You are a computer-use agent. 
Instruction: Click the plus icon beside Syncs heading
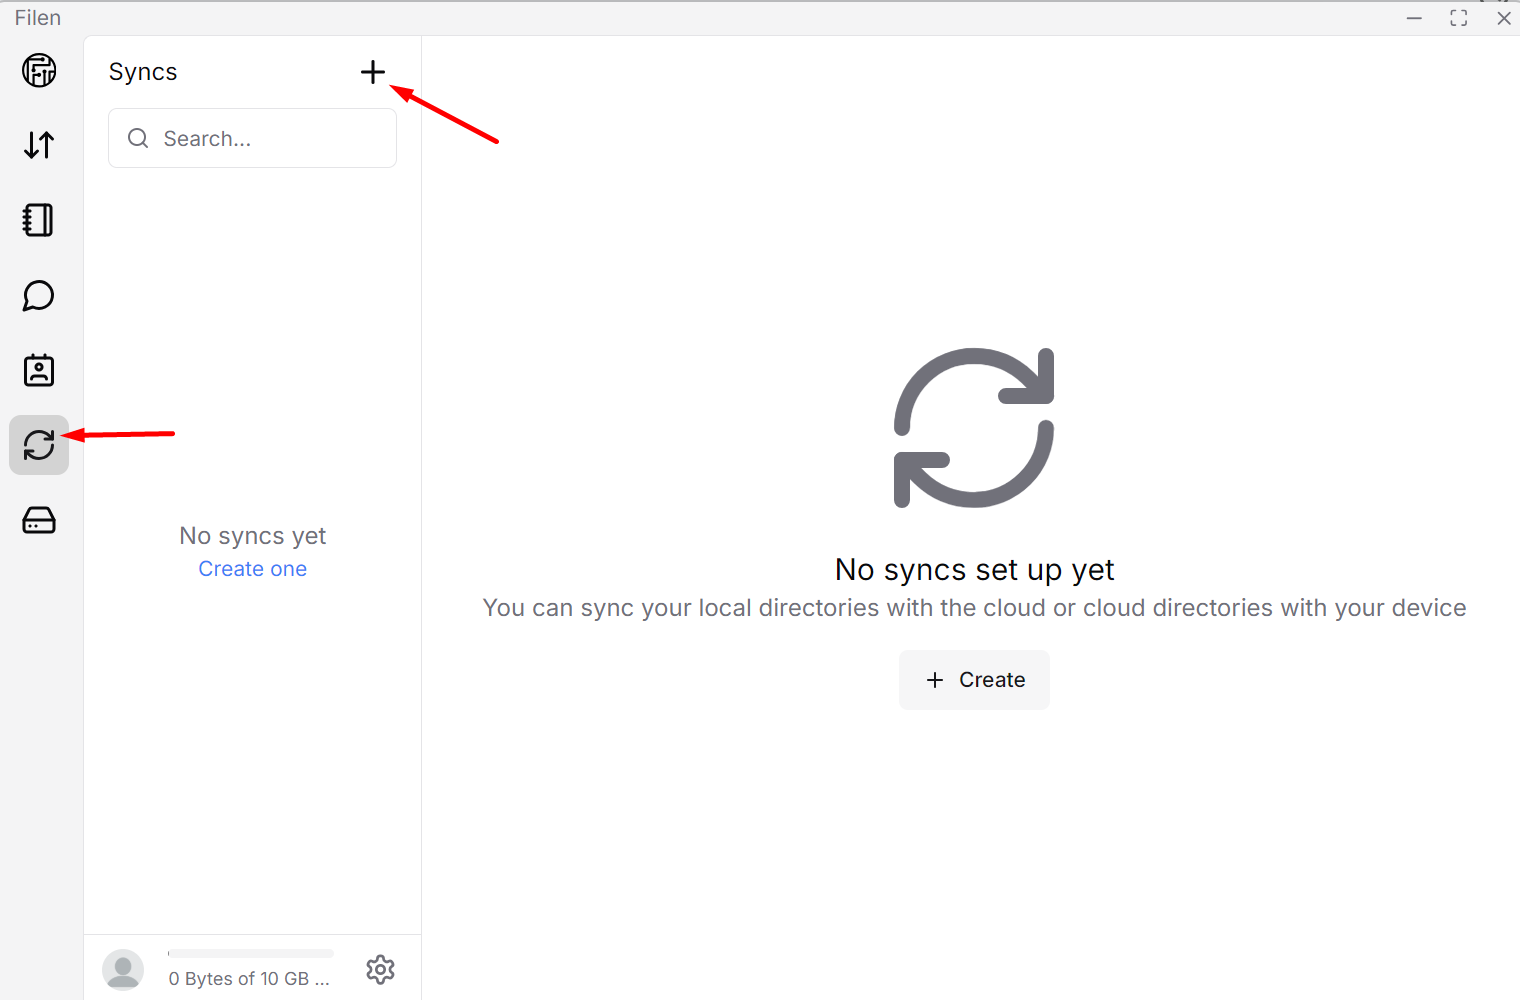pyautogui.click(x=372, y=72)
